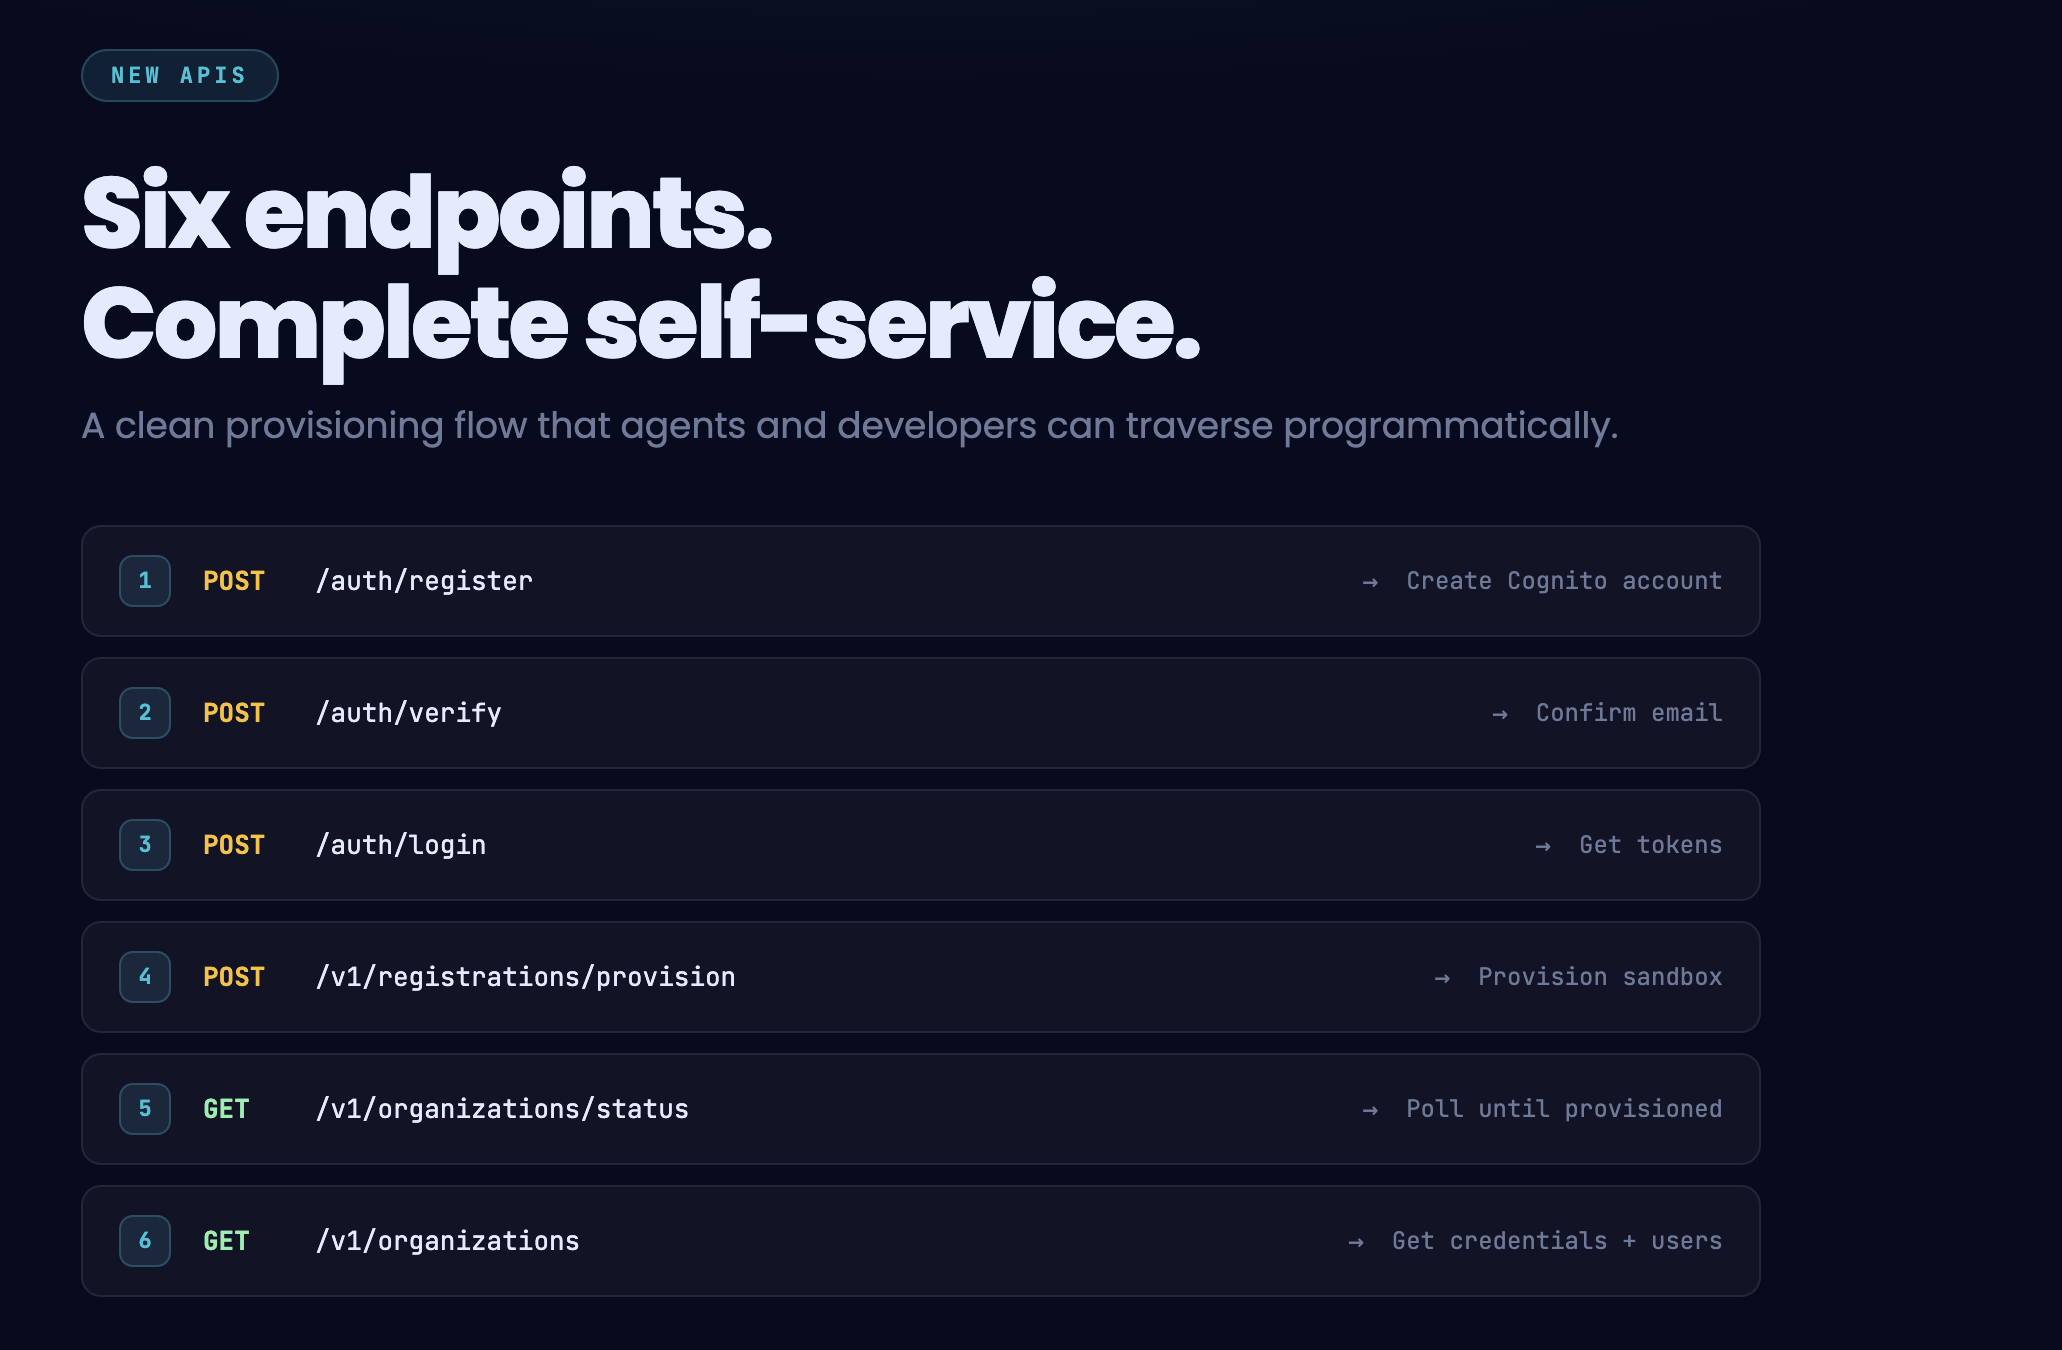
Task: Click the arrow before Create Cognito account
Action: click(x=1369, y=580)
